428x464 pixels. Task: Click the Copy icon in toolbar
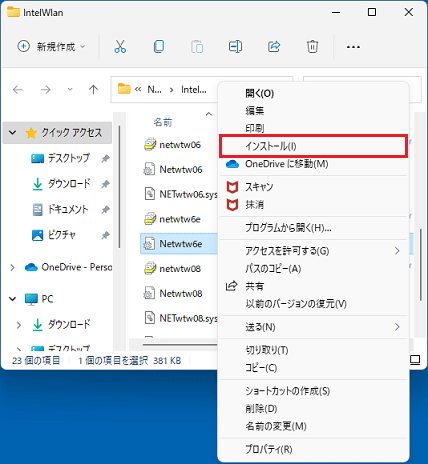159,47
